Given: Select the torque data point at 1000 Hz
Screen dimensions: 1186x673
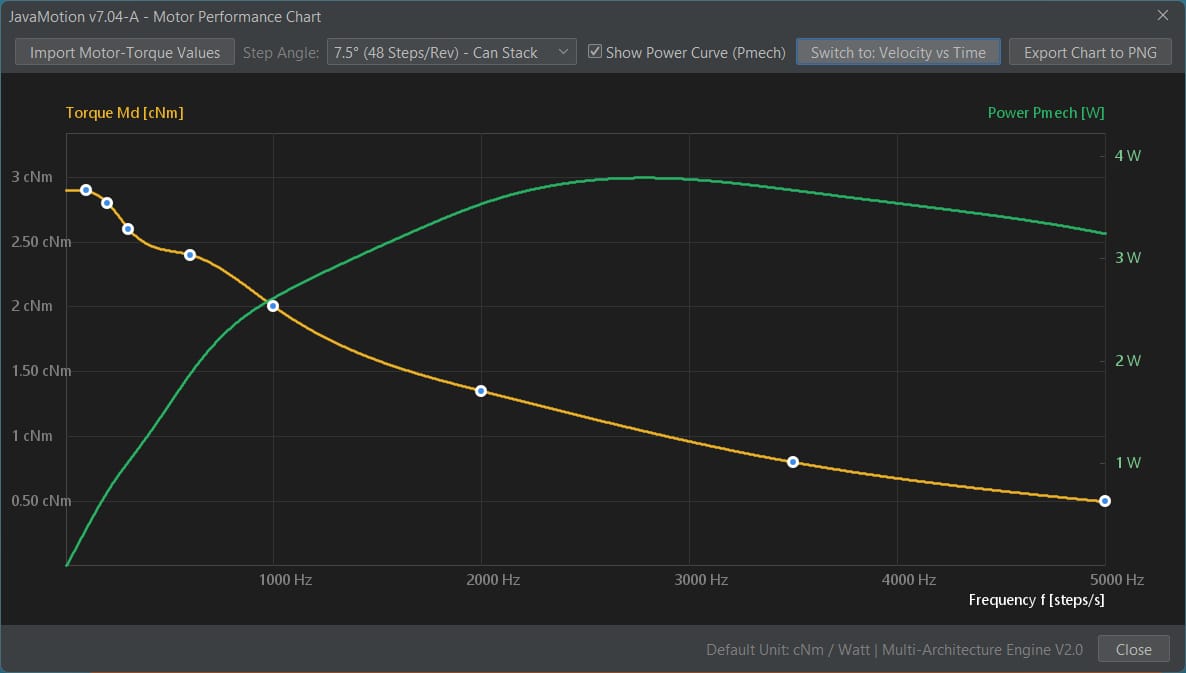Looking at the screenshot, I should (273, 305).
